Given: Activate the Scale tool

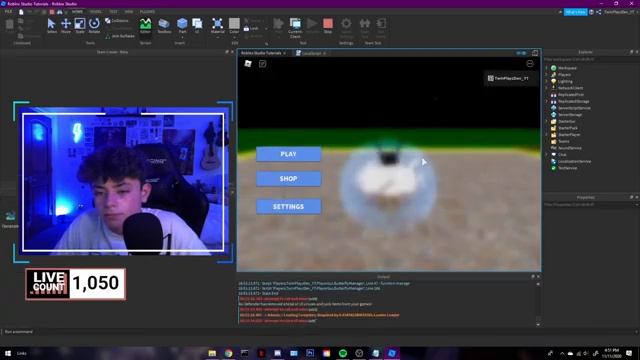Looking at the screenshot, I should [x=80, y=25].
